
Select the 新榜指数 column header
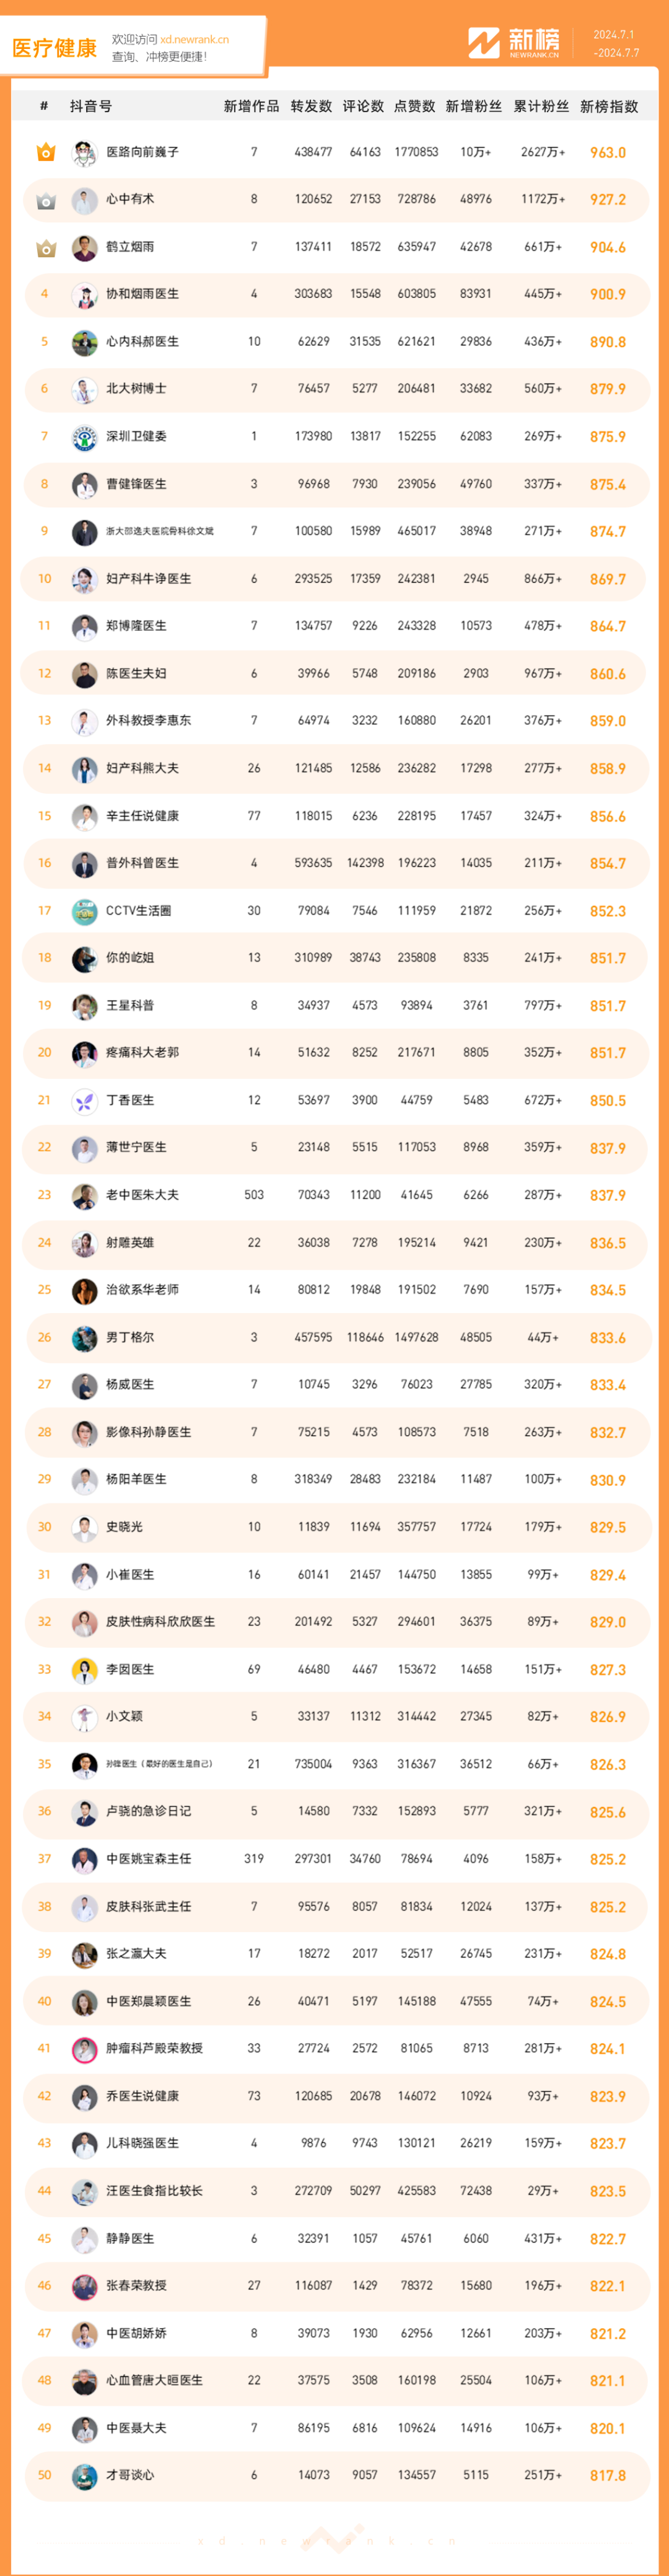click(x=608, y=106)
